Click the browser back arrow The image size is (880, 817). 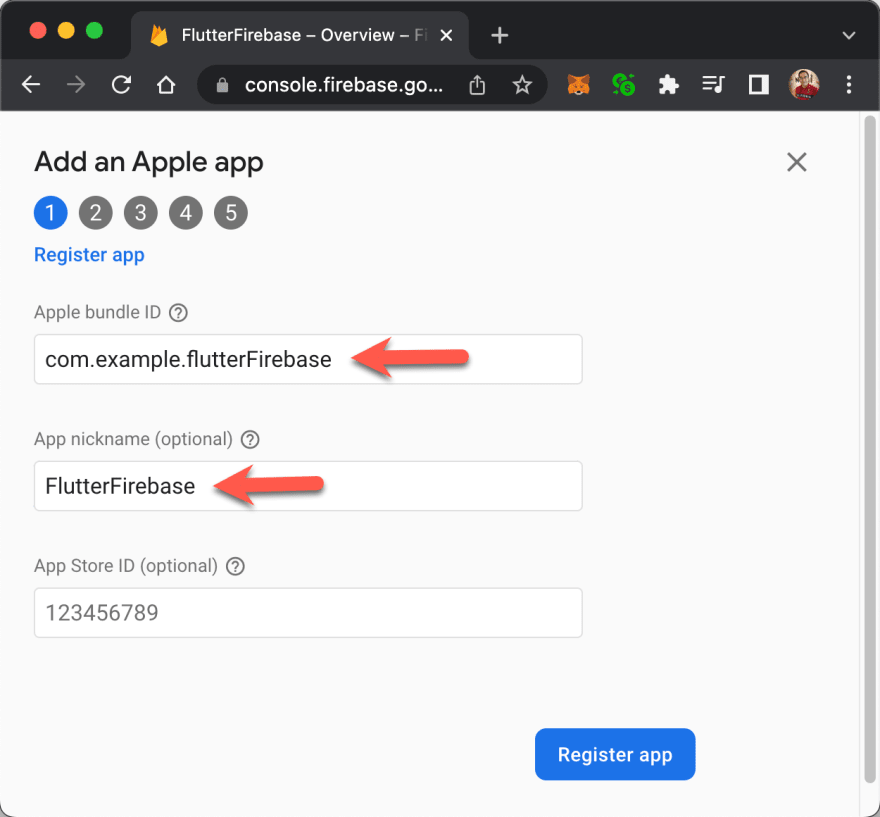(31, 85)
